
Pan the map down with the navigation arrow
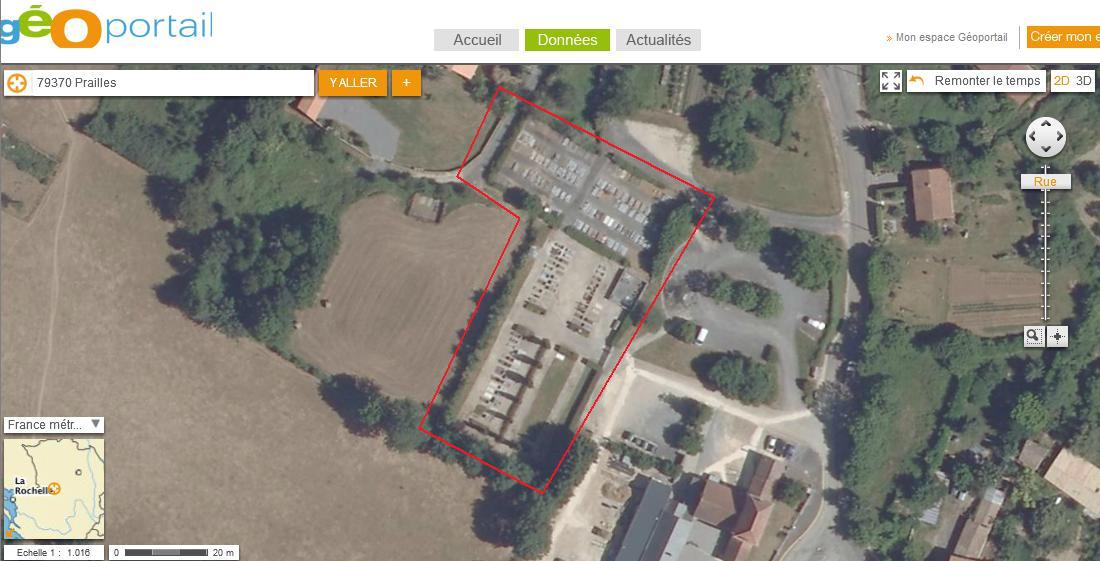[x=1046, y=149]
